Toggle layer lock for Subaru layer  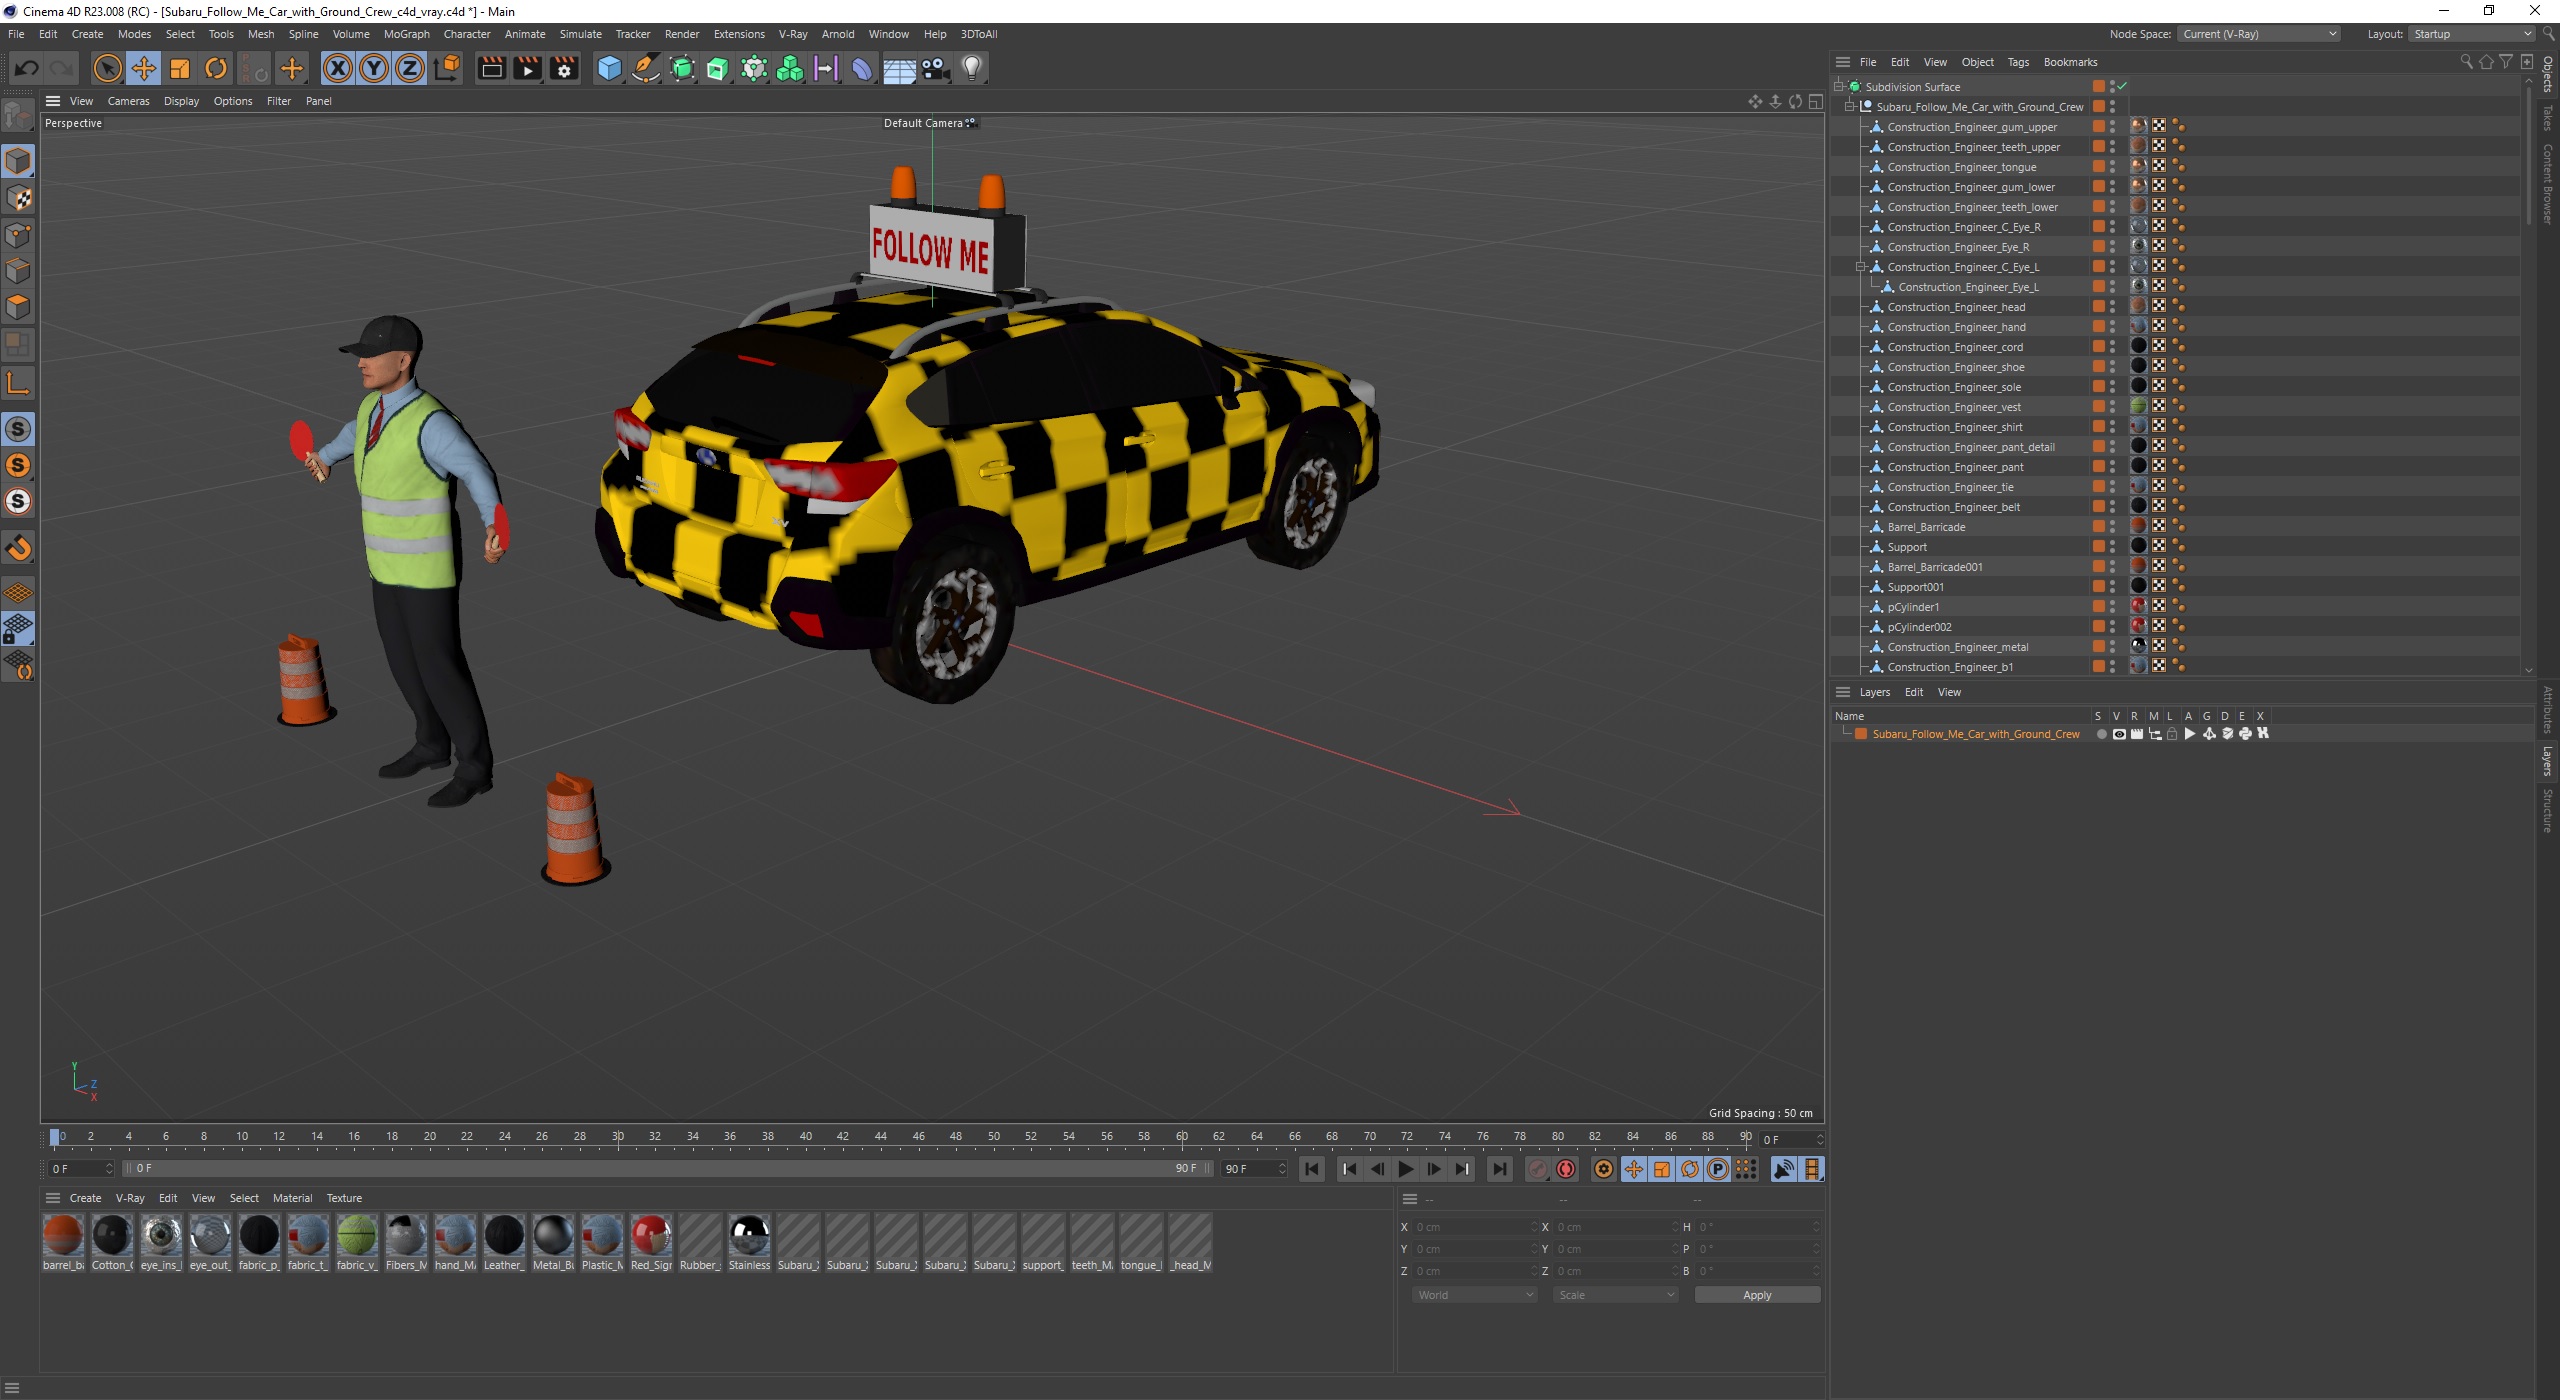click(x=2172, y=734)
